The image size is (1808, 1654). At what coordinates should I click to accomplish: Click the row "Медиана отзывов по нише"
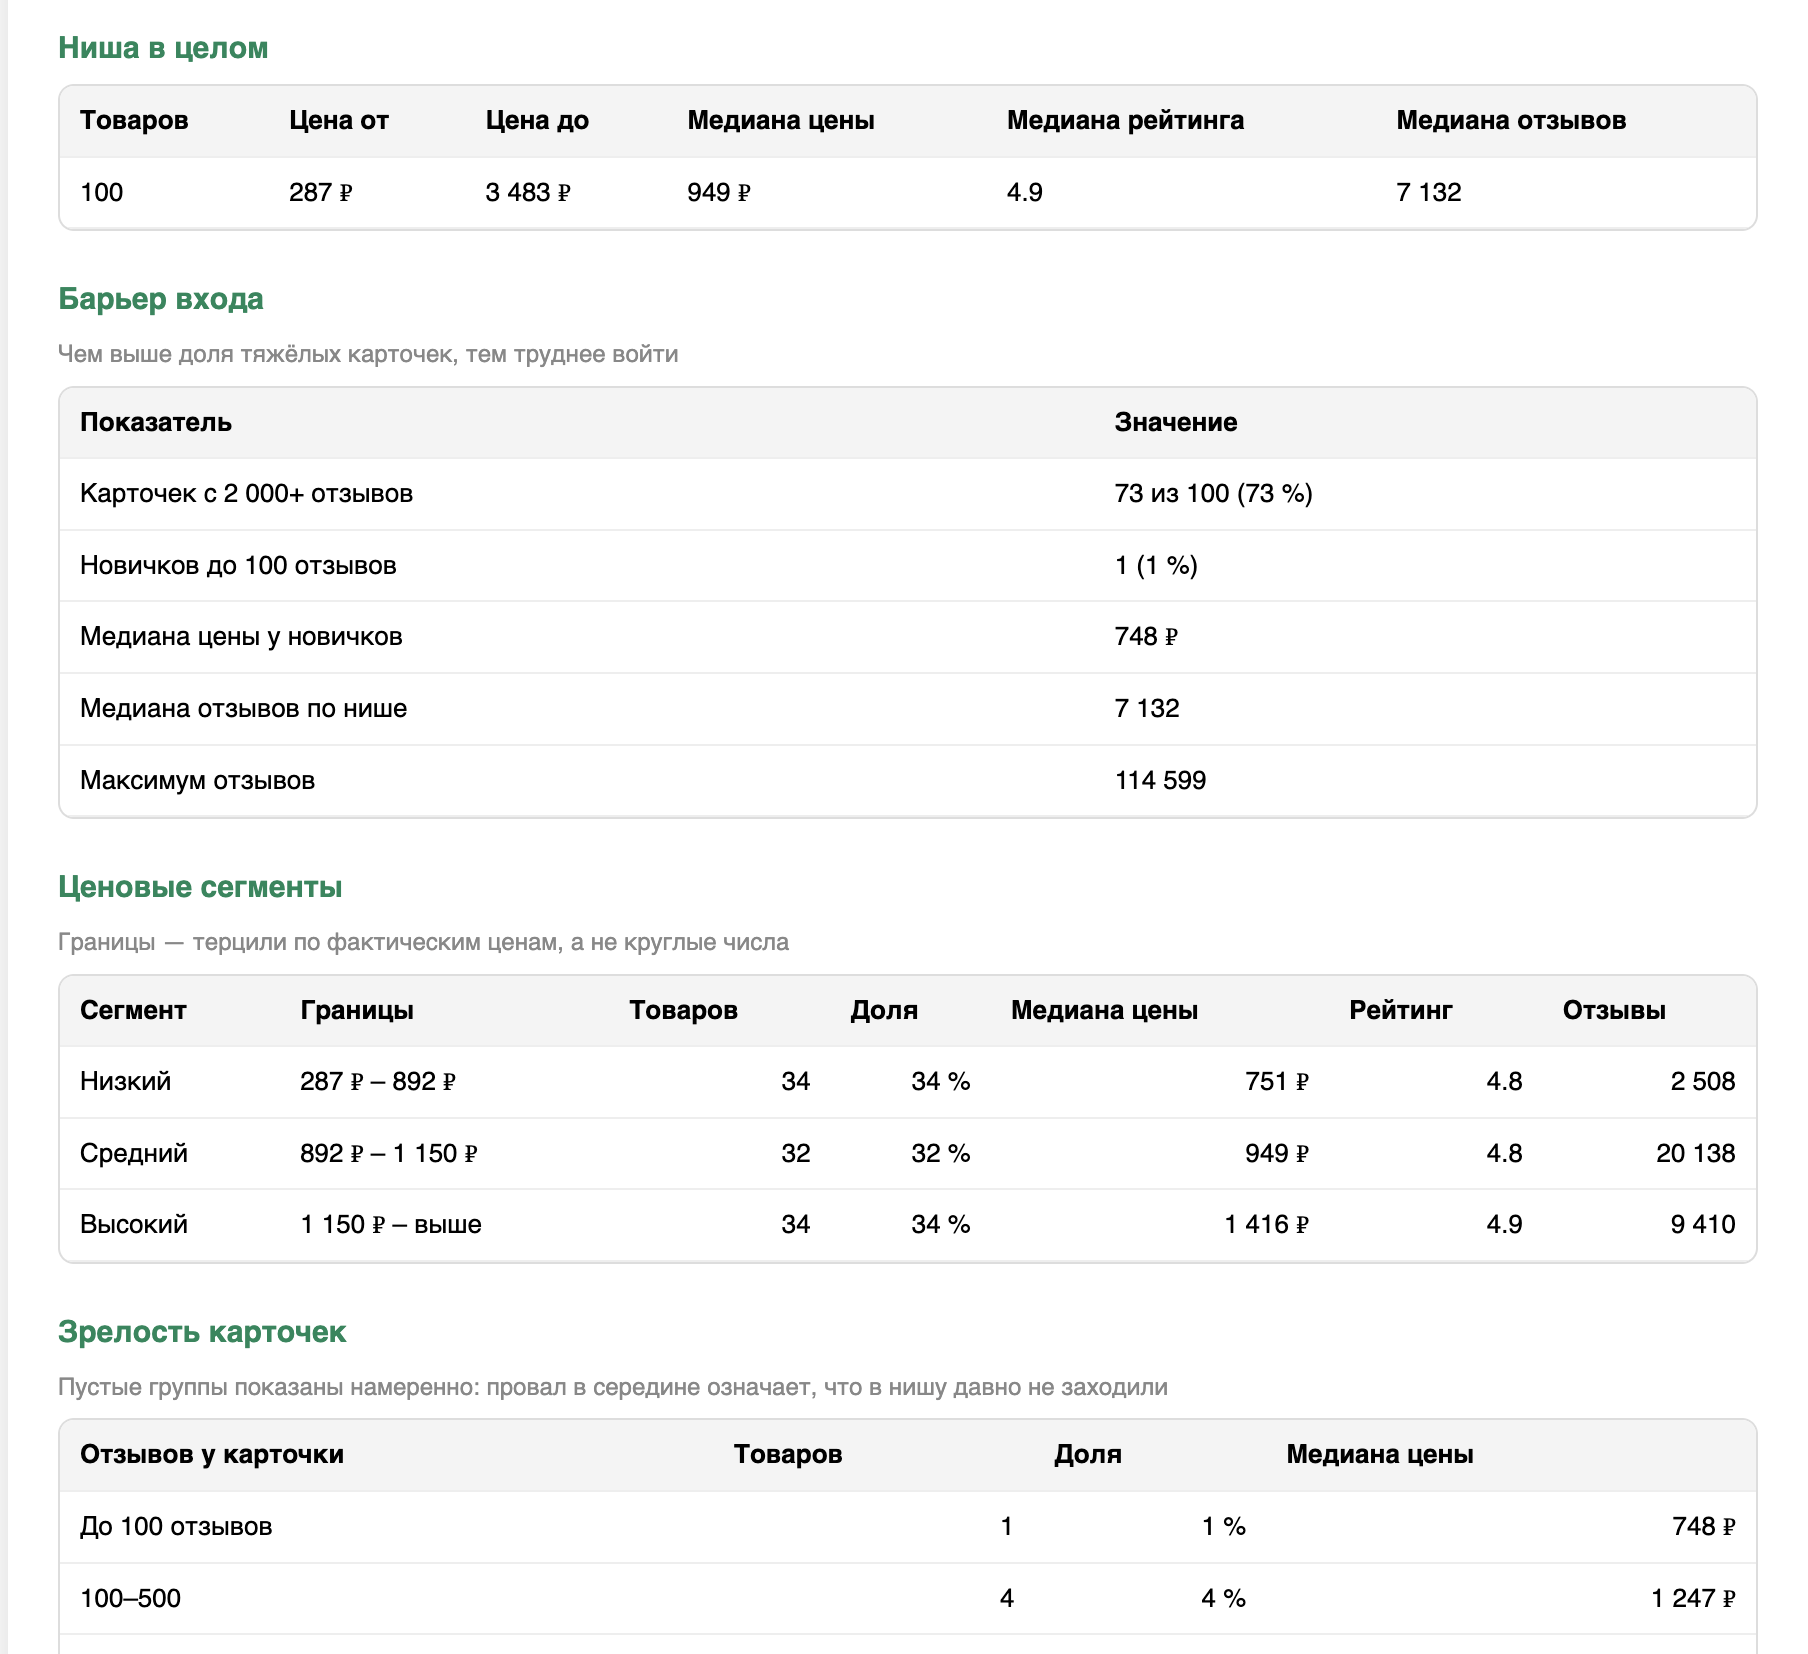coord(908,709)
